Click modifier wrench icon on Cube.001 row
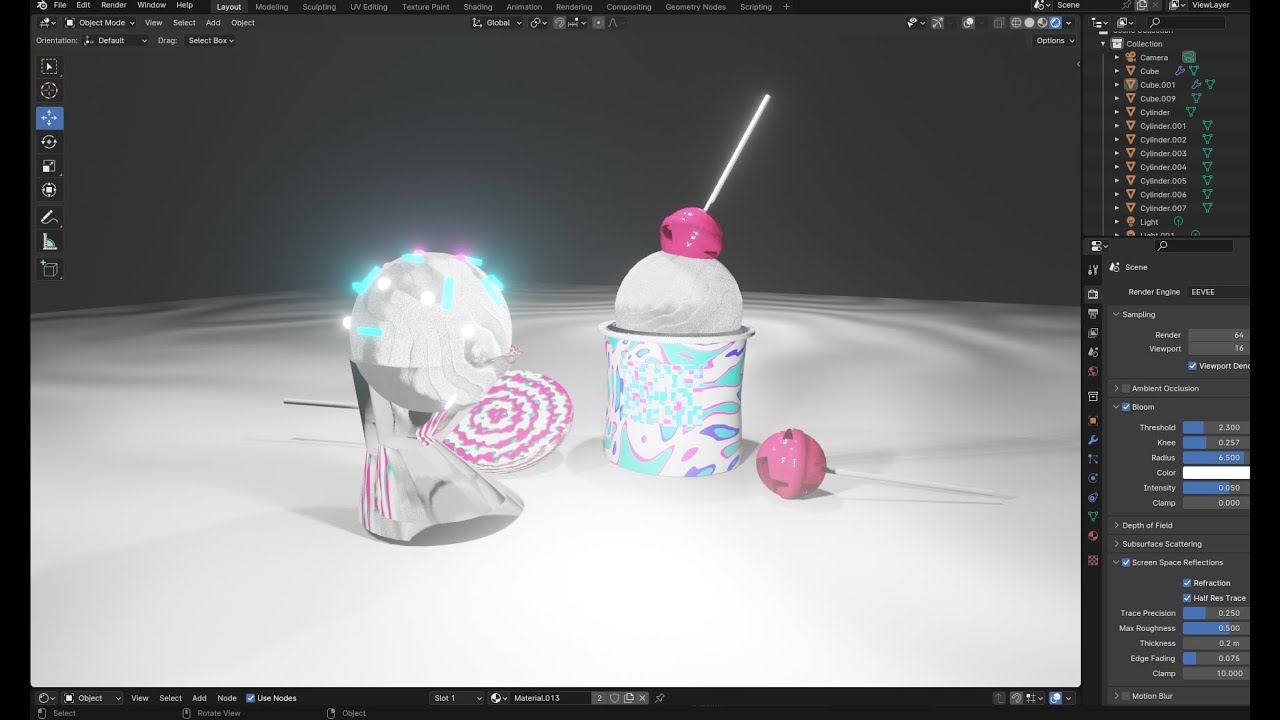Image resolution: width=1280 pixels, height=720 pixels. point(1195,85)
